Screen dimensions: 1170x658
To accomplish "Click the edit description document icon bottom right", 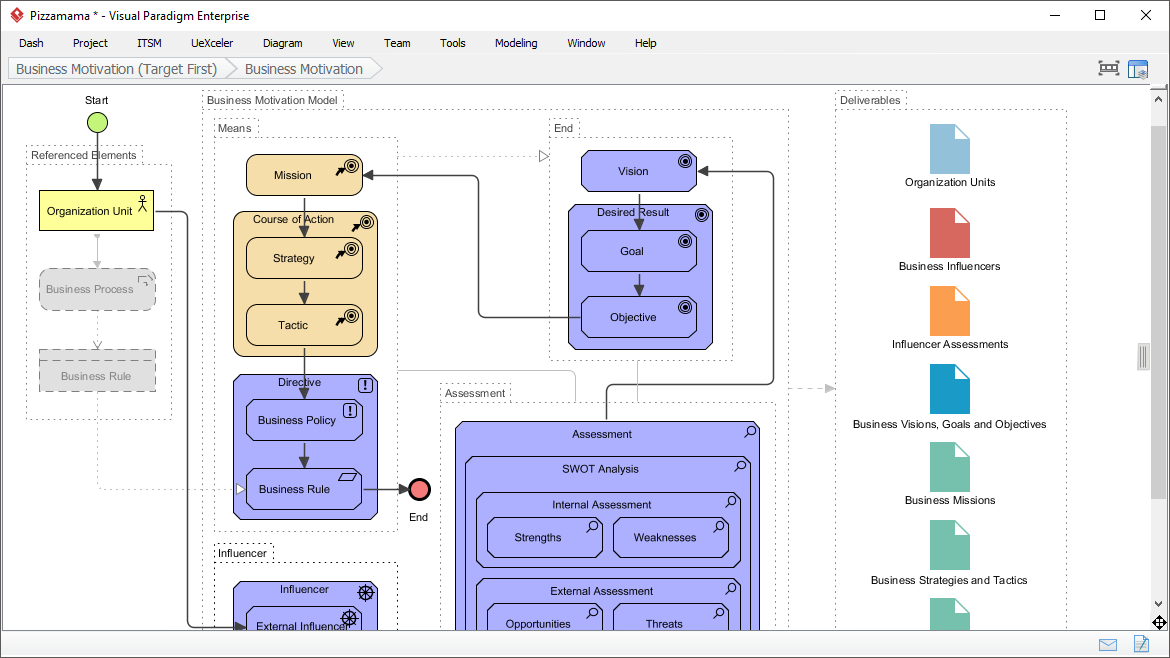I will tap(1141, 644).
